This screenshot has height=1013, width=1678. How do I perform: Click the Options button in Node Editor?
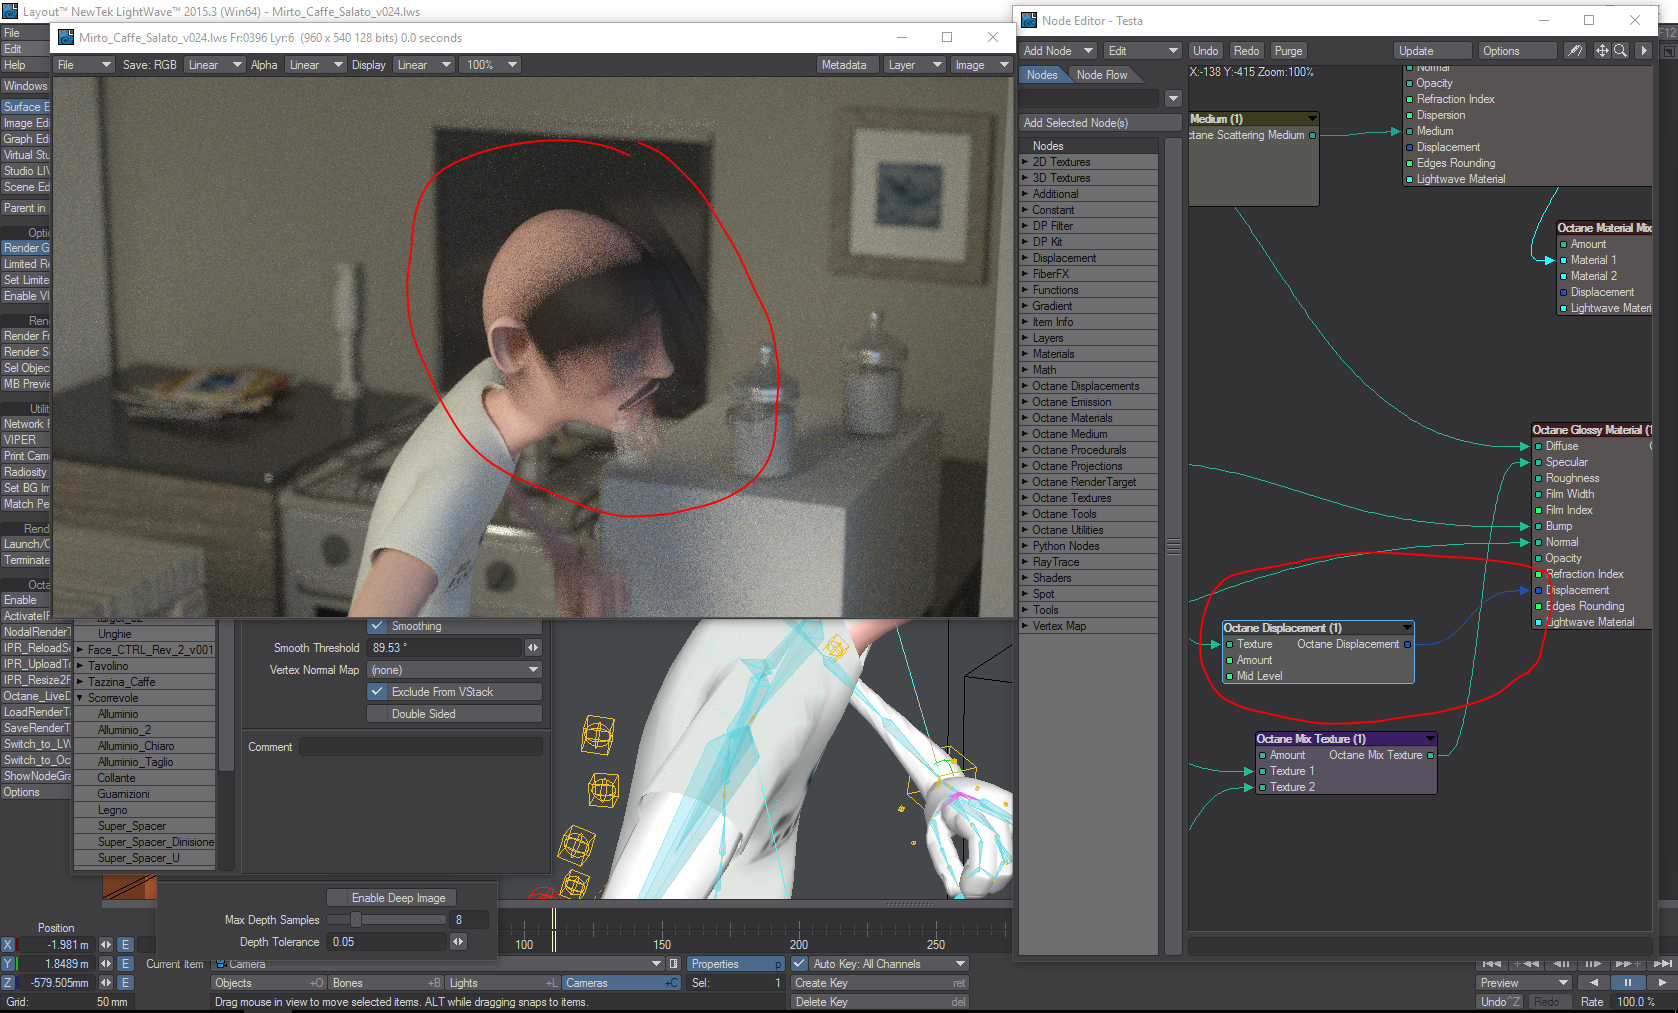click(1517, 51)
